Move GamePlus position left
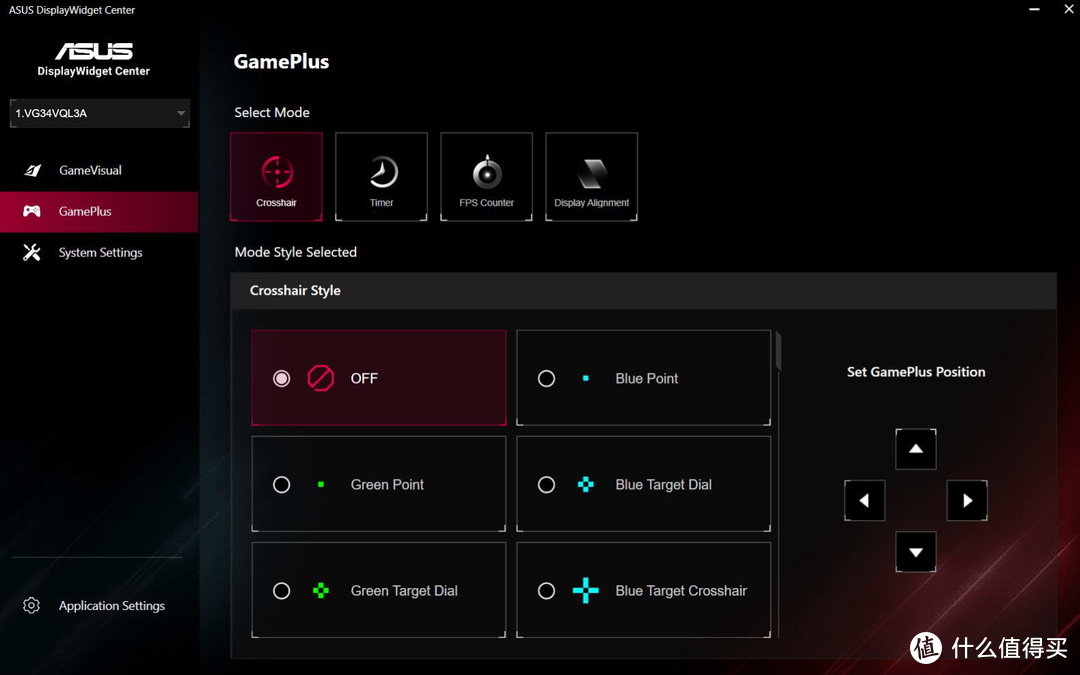This screenshot has width=1080, height=675. click(x=864, y=501)
